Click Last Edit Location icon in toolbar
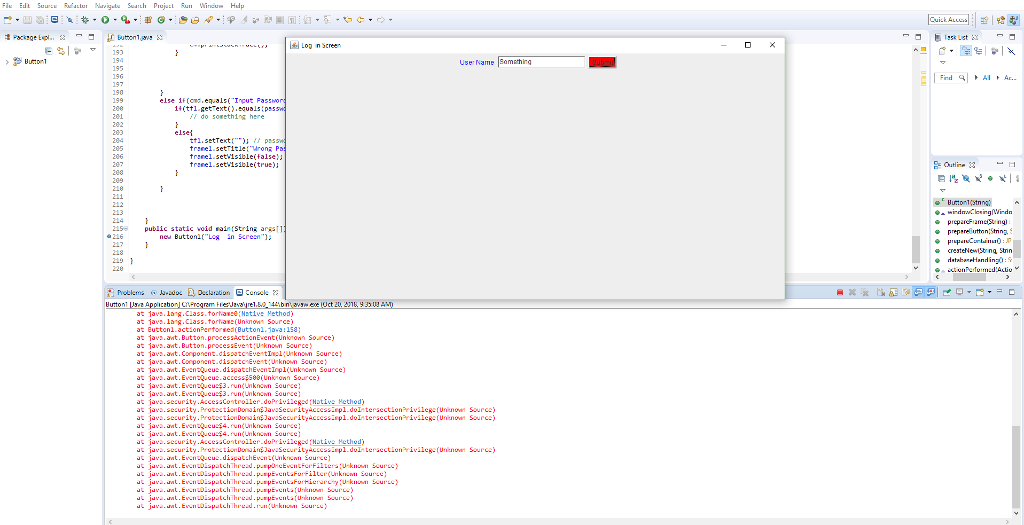This screenshot has height=525, width=1024. (347, 20)
